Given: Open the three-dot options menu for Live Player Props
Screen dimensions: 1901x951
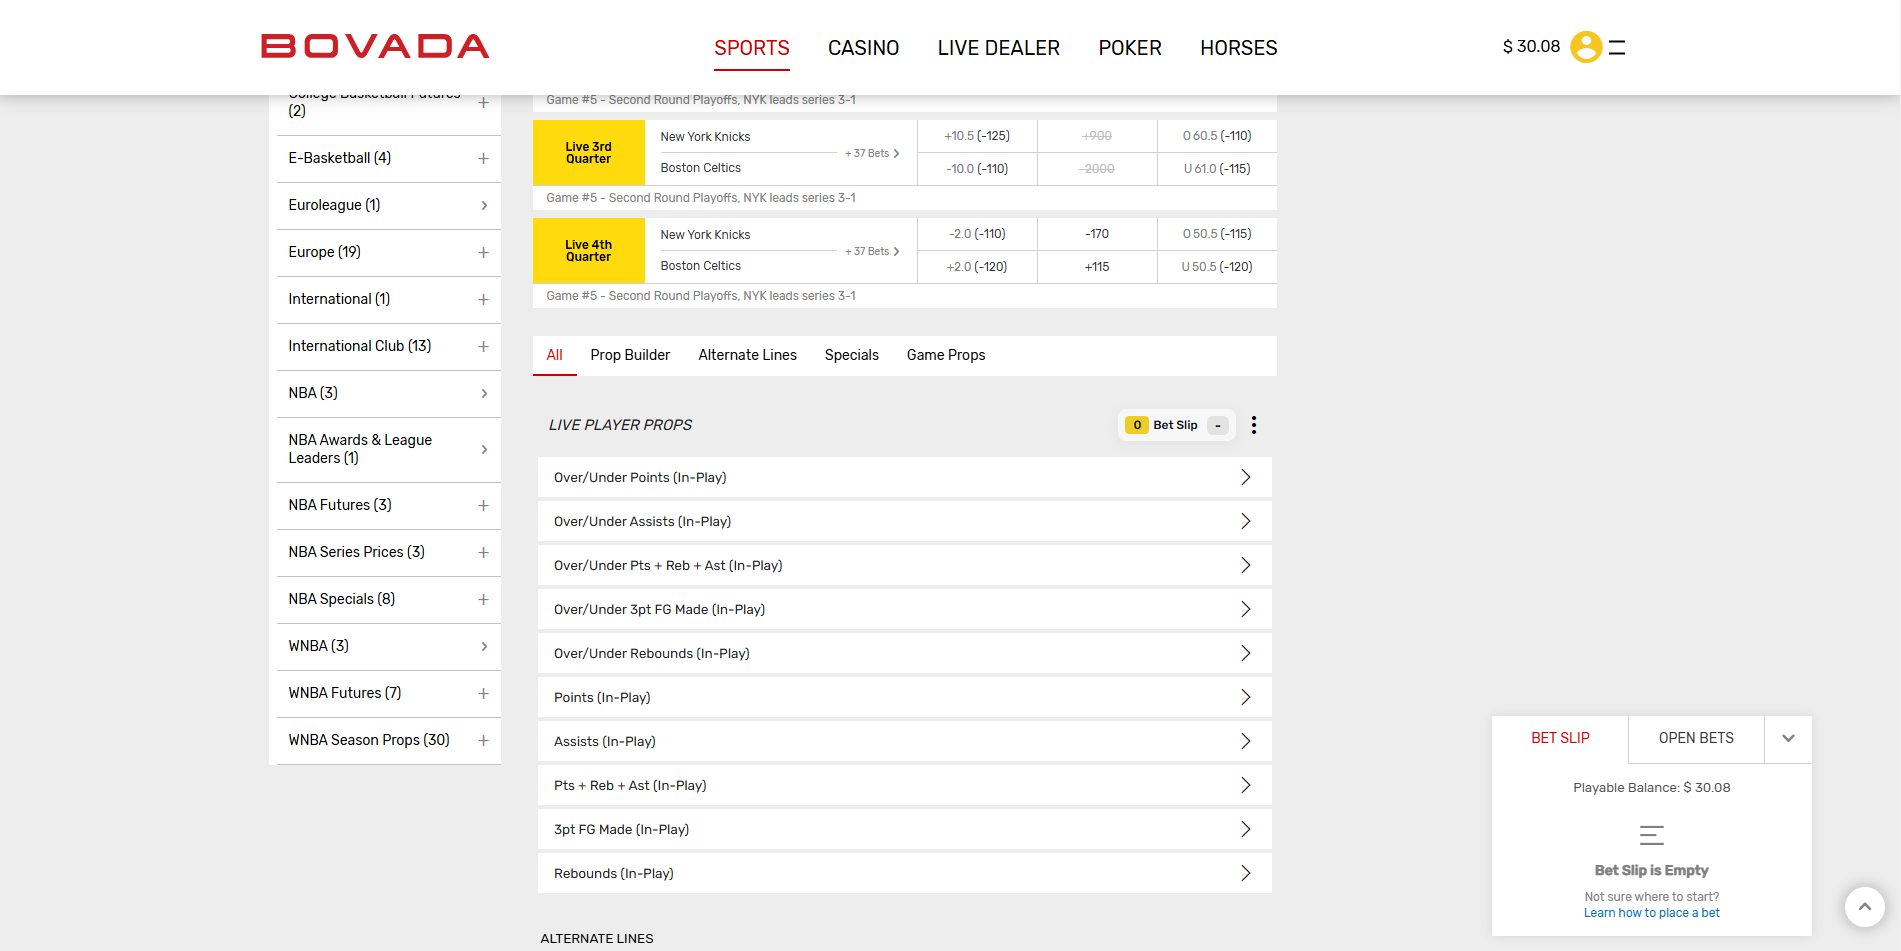Looking at the screenshot, I should click(1253, 425).
